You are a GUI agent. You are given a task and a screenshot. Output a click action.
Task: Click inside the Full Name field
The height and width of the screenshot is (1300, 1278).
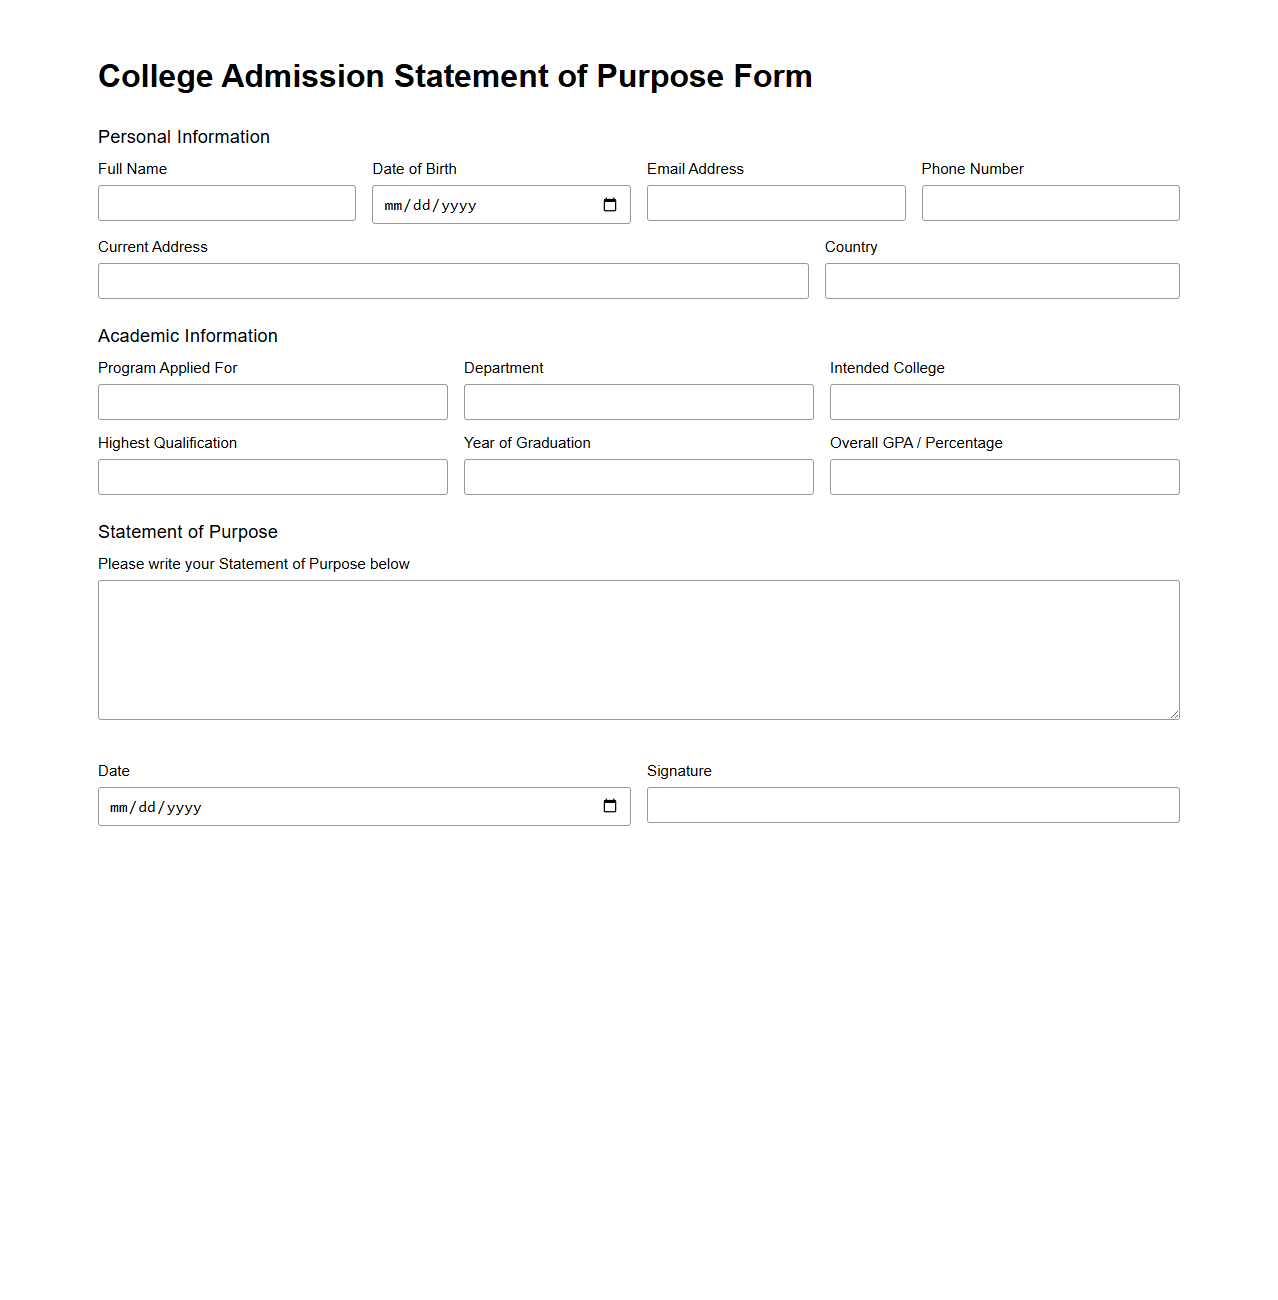[226, 203]
